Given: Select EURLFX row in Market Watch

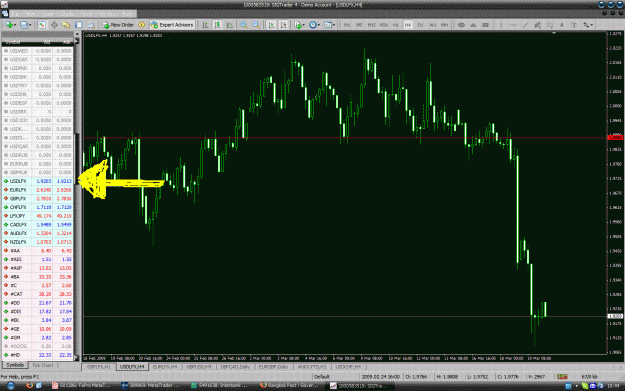Looking at the screenshot, I should (38, 190).
